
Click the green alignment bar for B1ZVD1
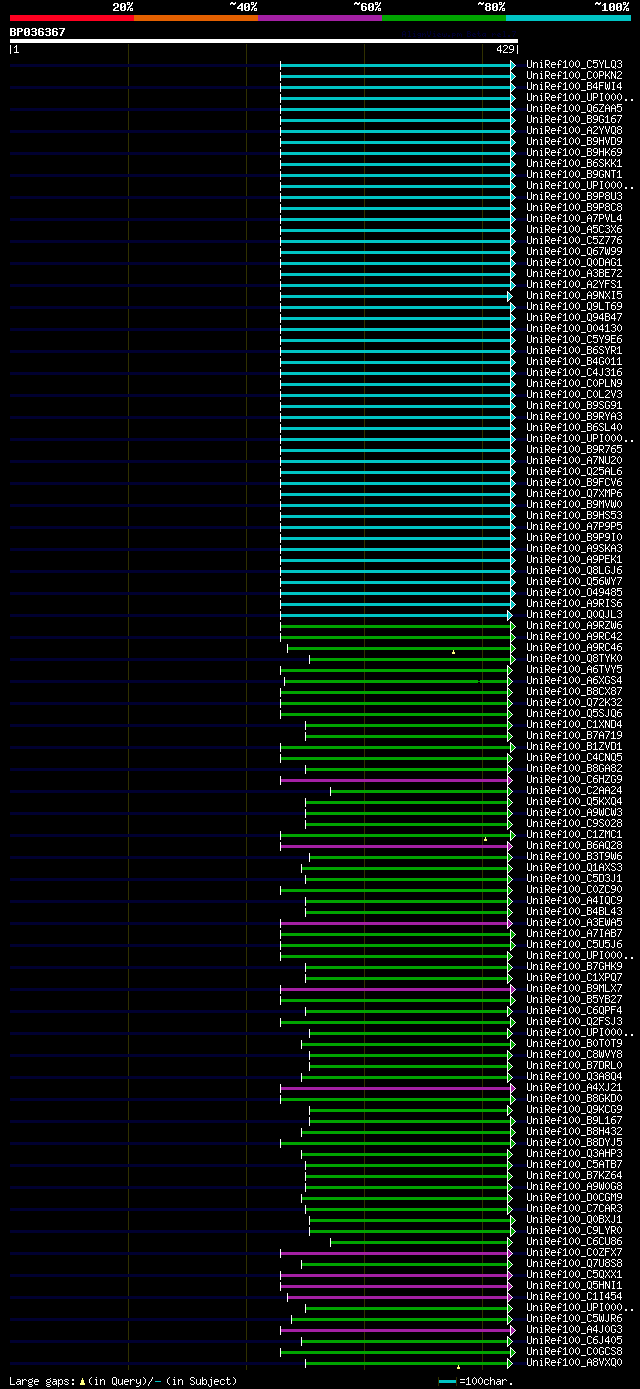pos(396,747)
